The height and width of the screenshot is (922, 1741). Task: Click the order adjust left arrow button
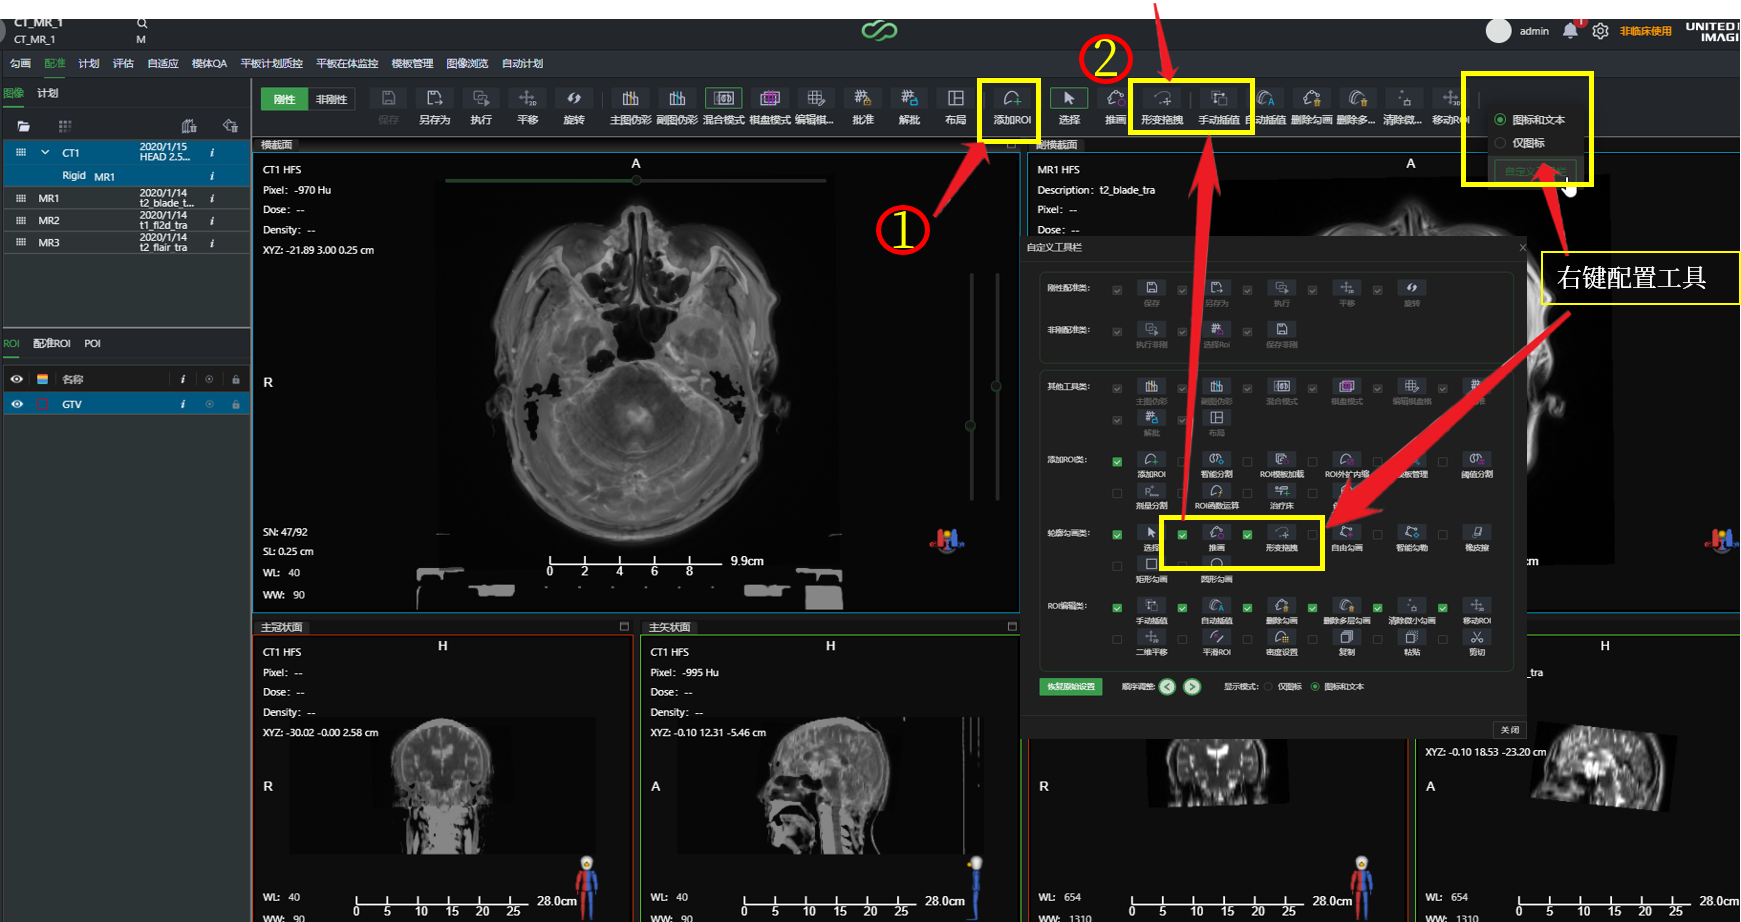tap(1167, 687)
